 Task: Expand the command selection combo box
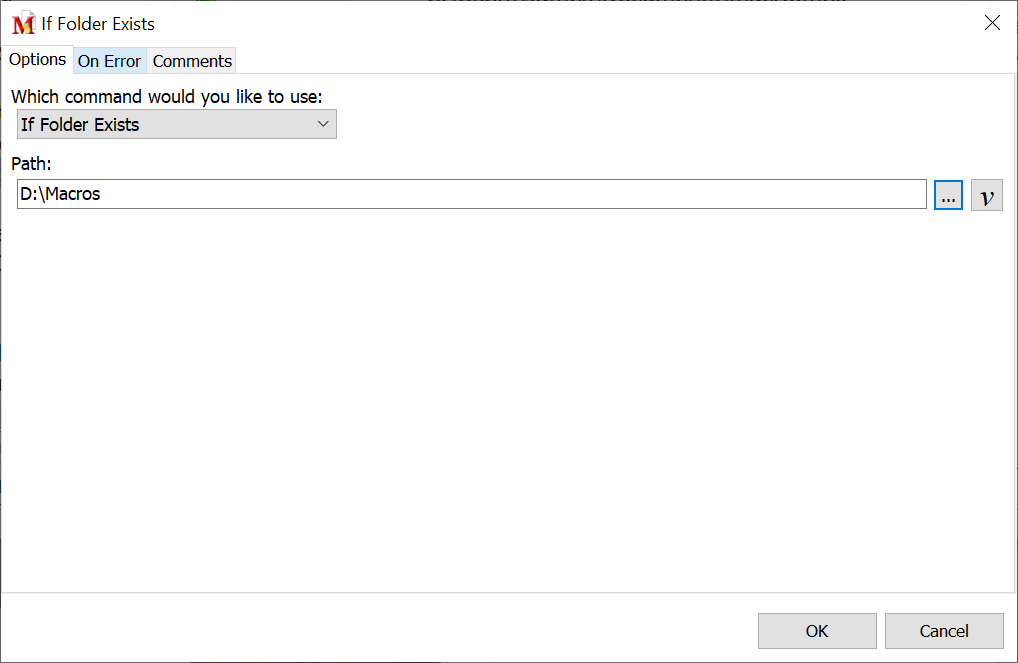tap(177, 125)
